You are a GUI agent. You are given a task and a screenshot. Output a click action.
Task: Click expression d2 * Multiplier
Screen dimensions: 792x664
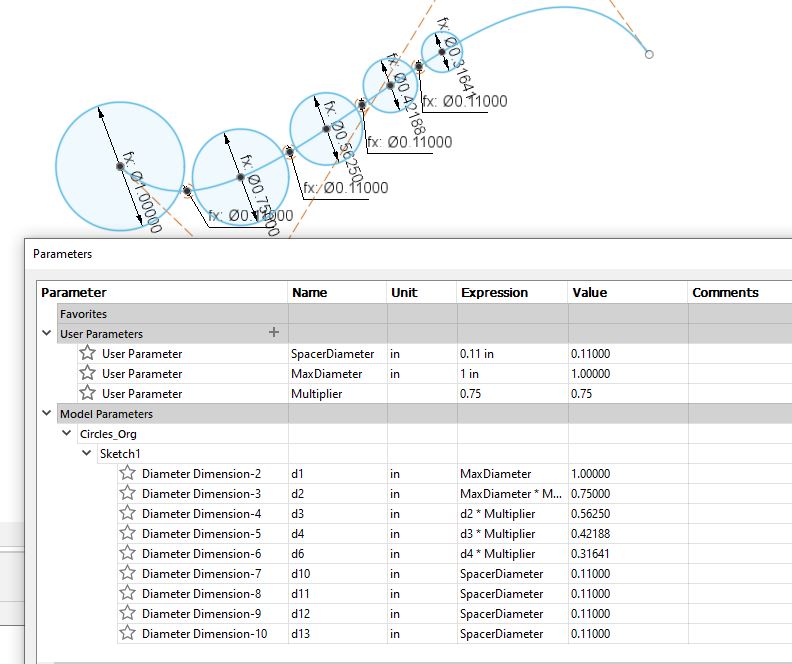(498, 514)
